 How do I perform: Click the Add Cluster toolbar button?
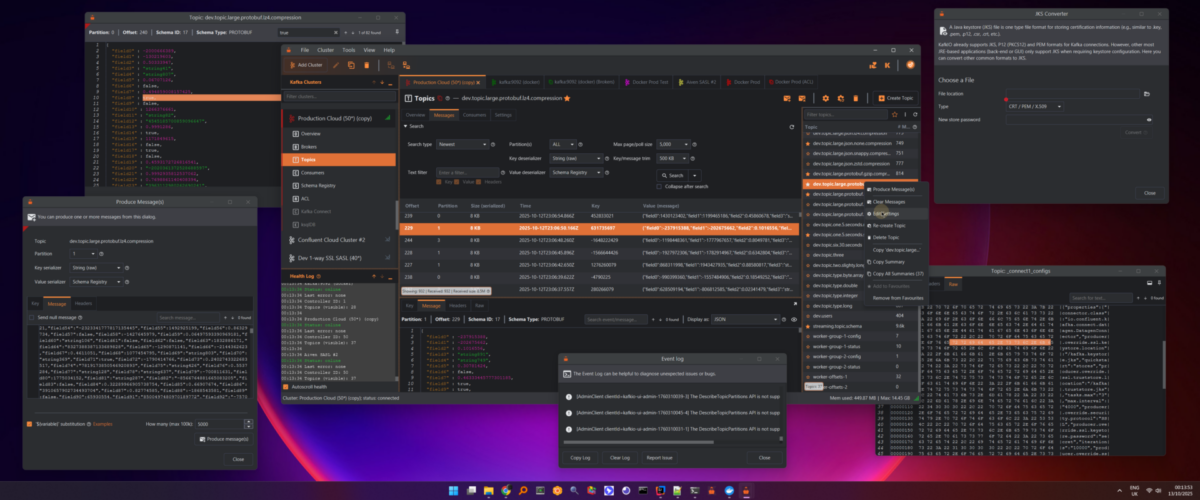coord(305,65)
